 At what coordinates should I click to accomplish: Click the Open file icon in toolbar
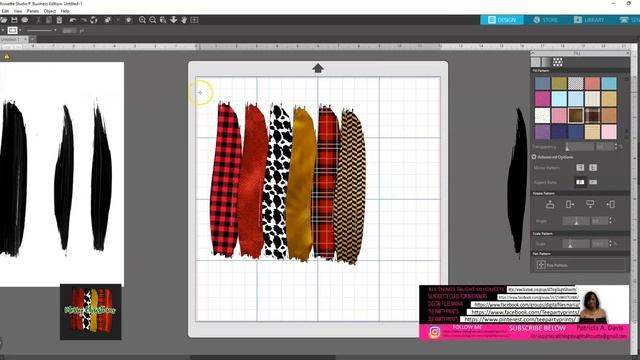coord(4,20)
